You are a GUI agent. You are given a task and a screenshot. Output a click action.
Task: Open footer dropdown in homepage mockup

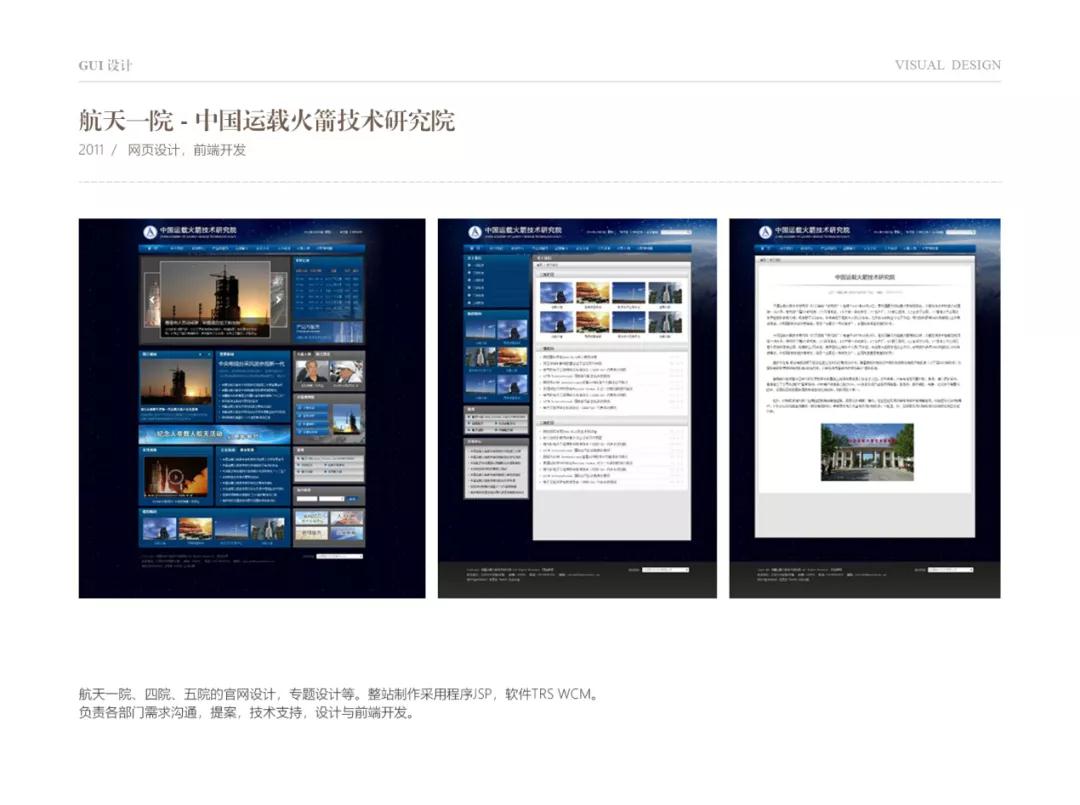tap(340, 556)
